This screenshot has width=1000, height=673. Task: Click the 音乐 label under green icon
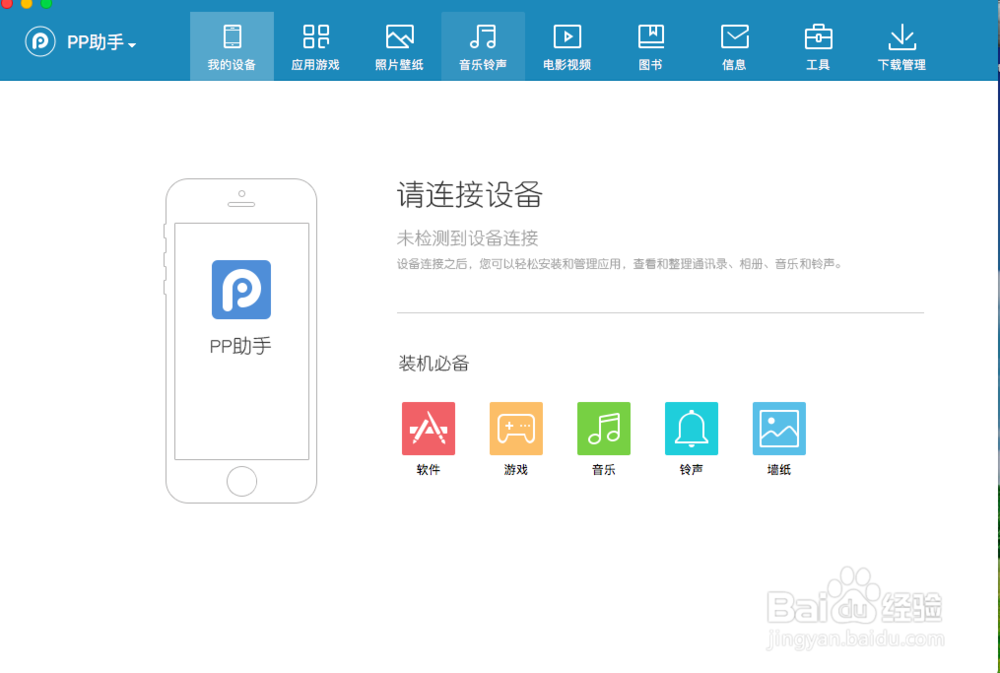(x=604, y=470)
